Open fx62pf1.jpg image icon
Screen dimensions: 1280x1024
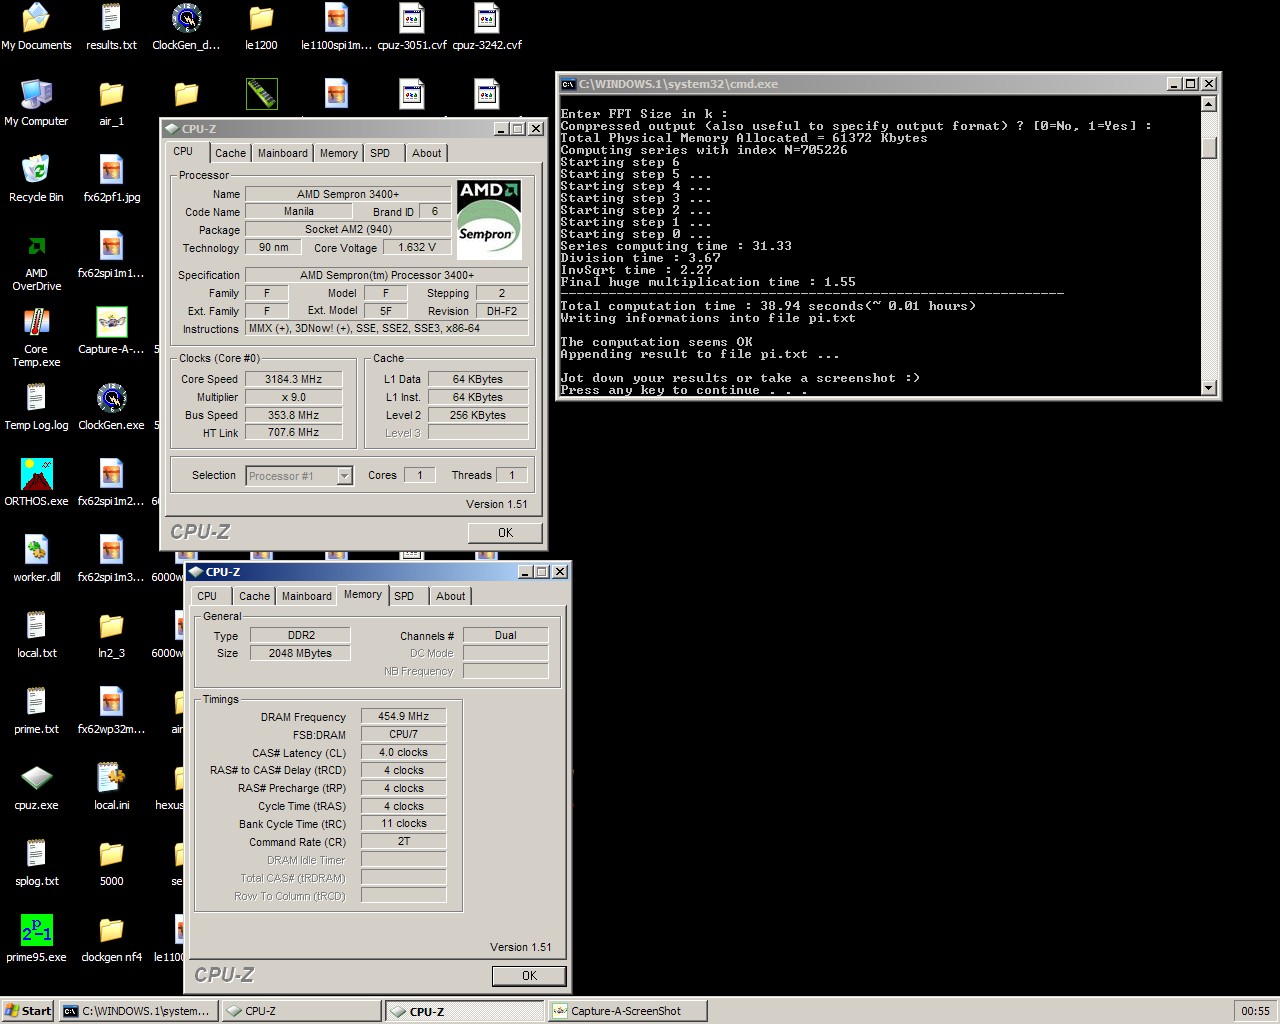111,179
